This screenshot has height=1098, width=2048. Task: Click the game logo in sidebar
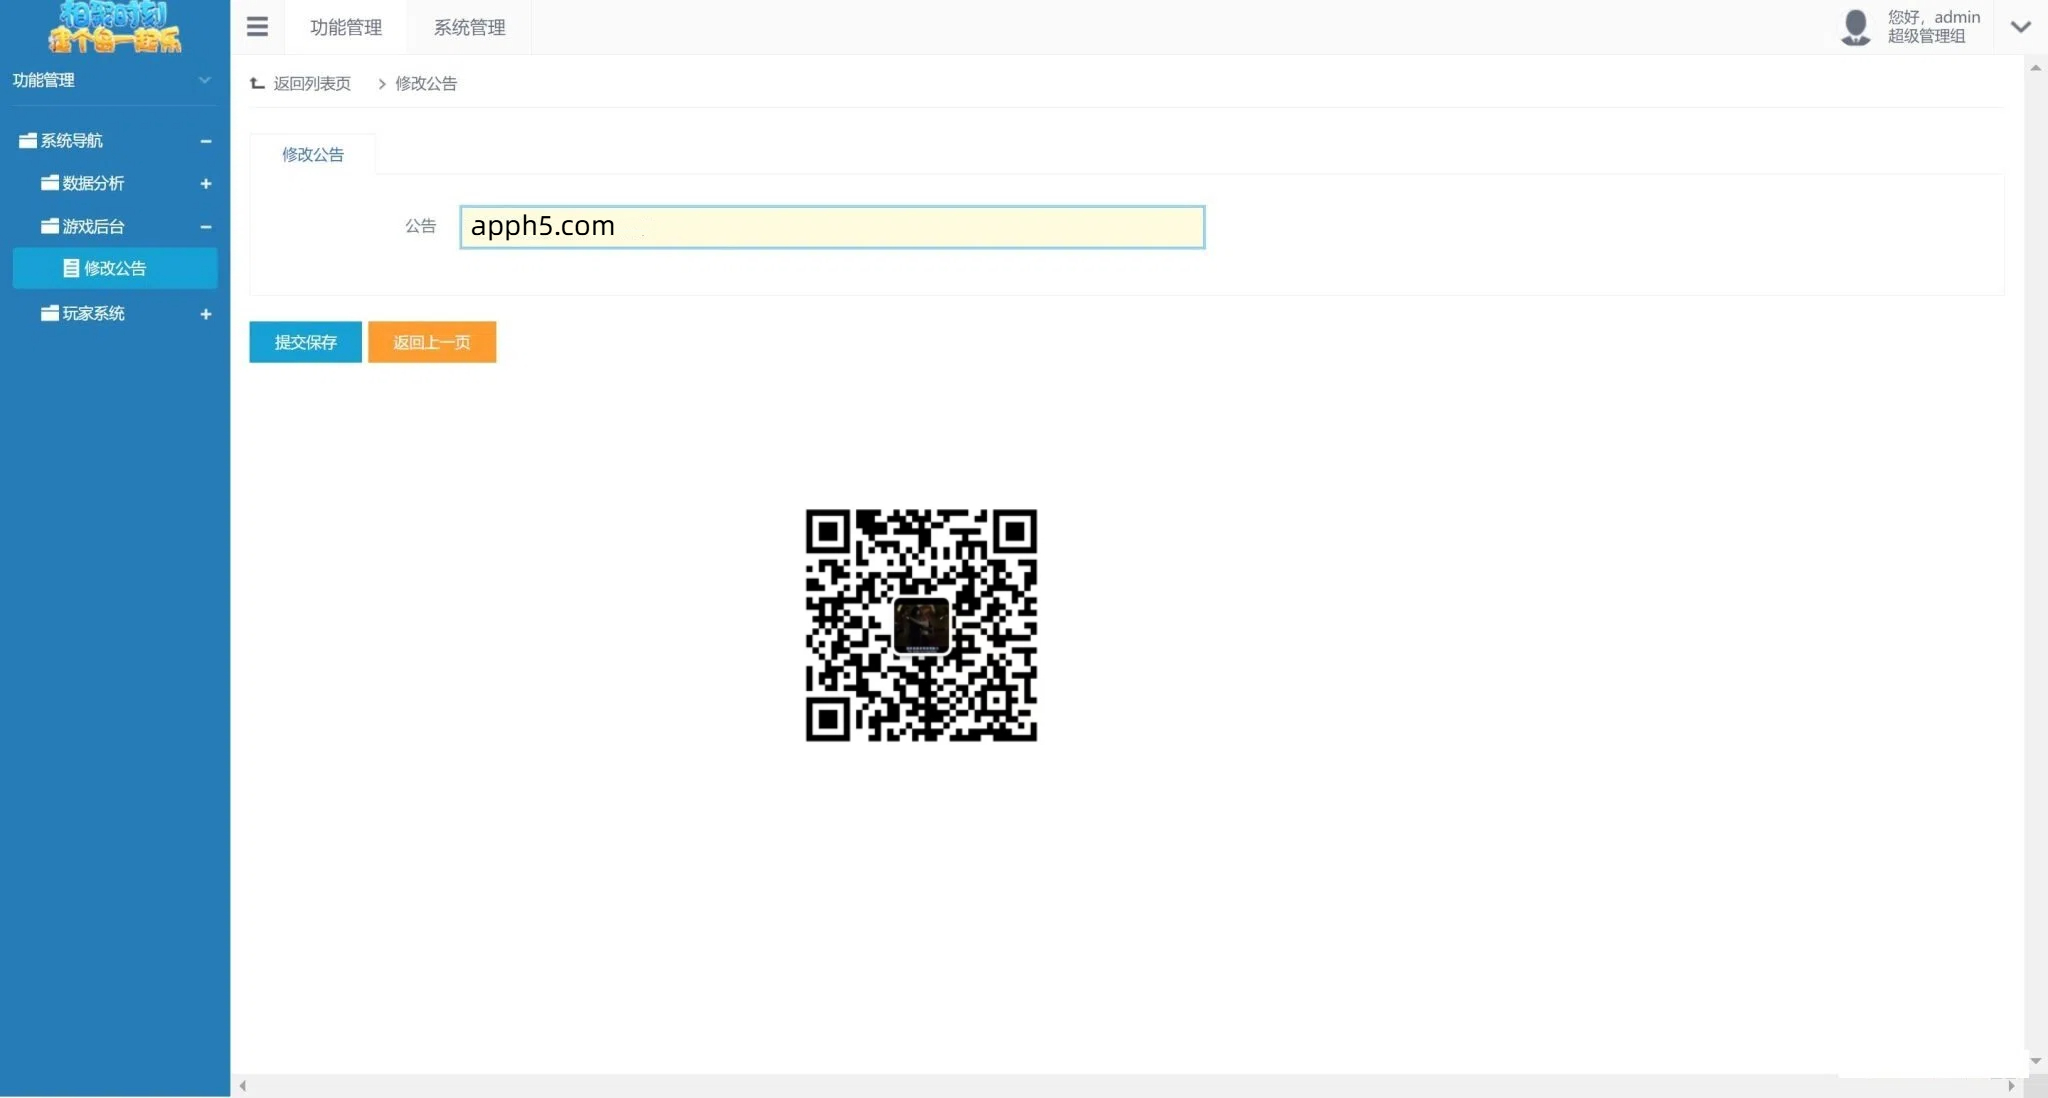[x=115, y=27]
